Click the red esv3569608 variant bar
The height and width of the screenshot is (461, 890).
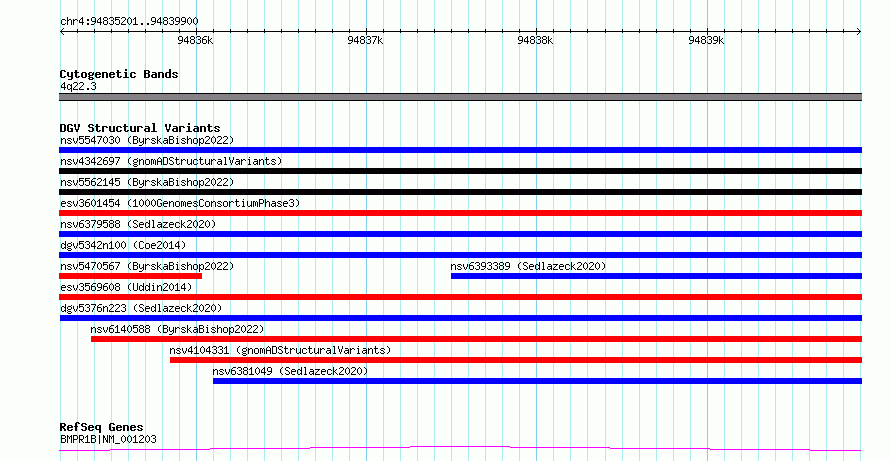click(460, 297)
